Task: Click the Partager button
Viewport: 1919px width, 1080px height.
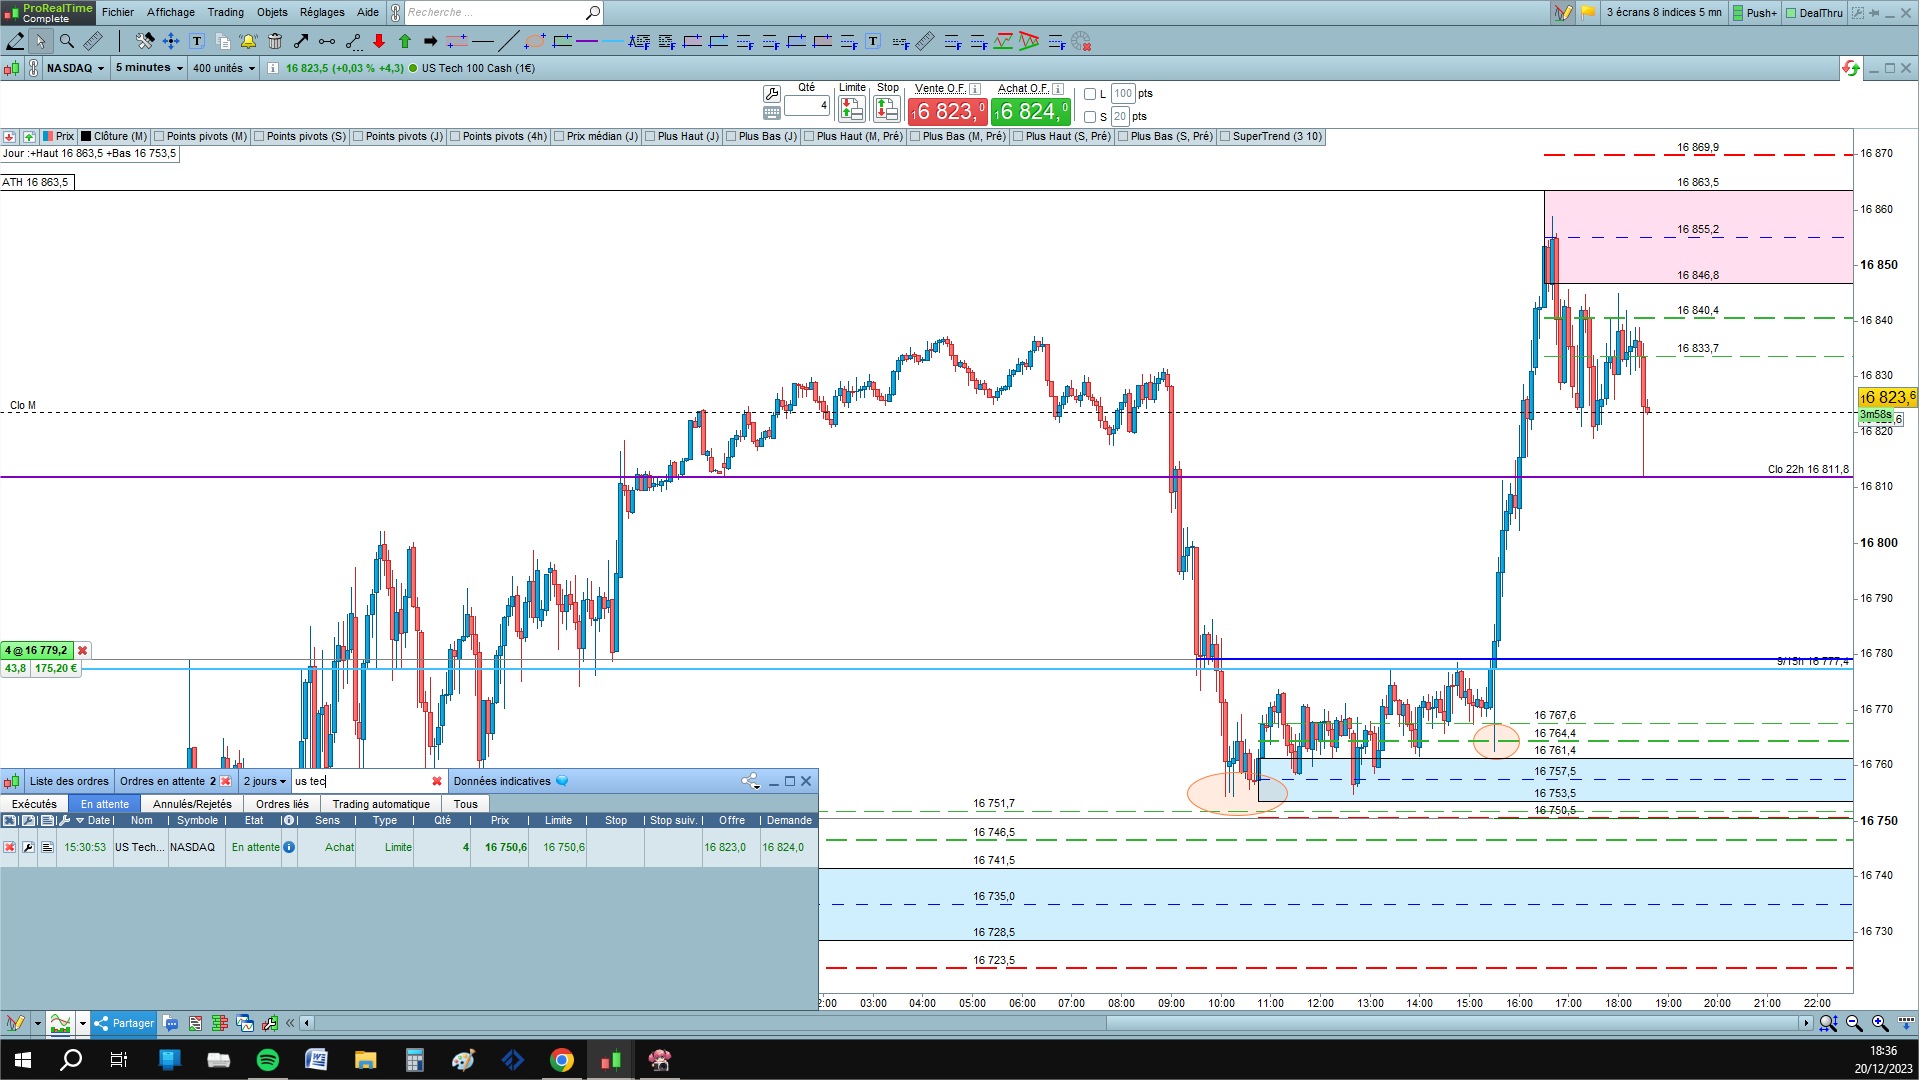Action: [x=124, y=1023]
